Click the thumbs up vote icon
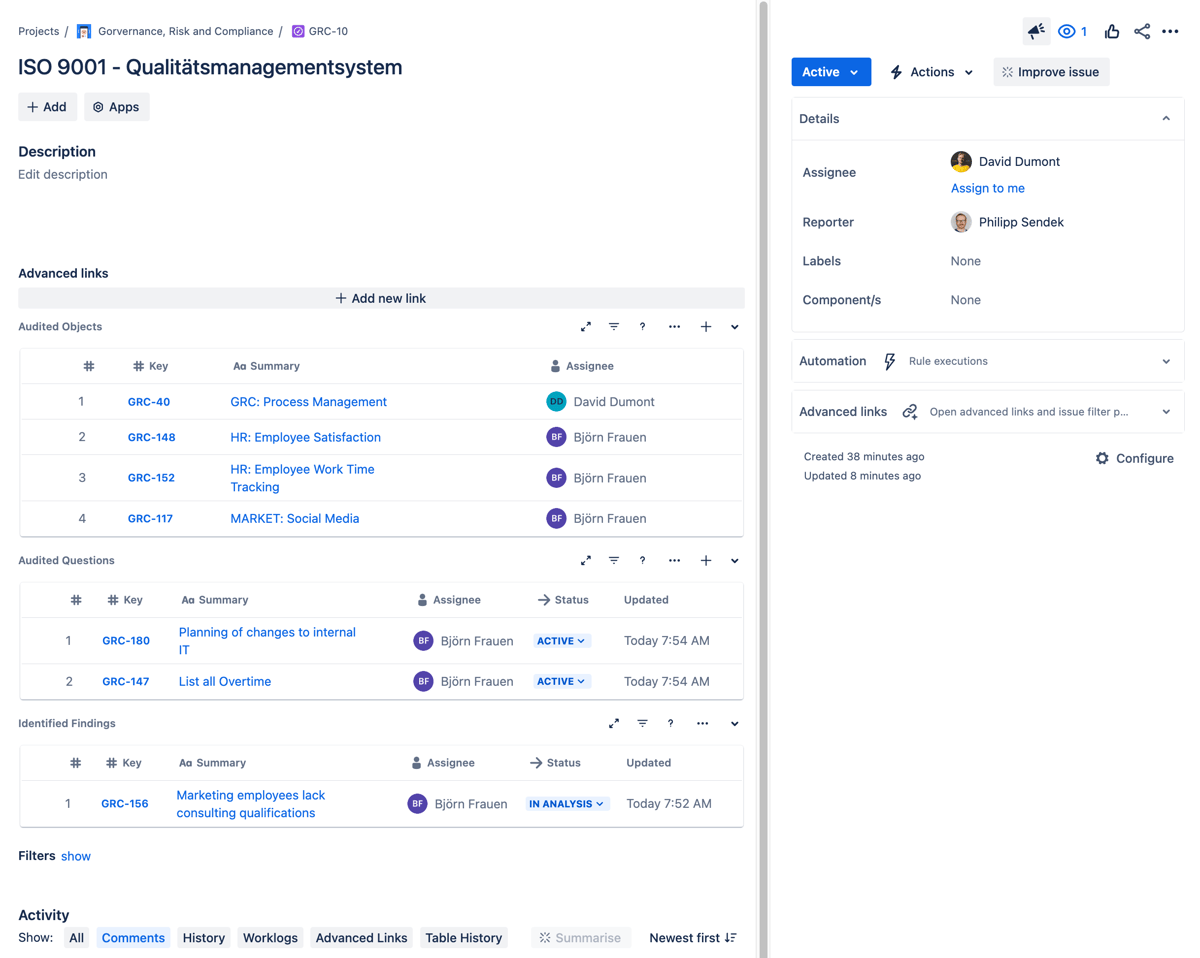The width and height of the screenshot is (1200, 958). [x=1112, y=32]
